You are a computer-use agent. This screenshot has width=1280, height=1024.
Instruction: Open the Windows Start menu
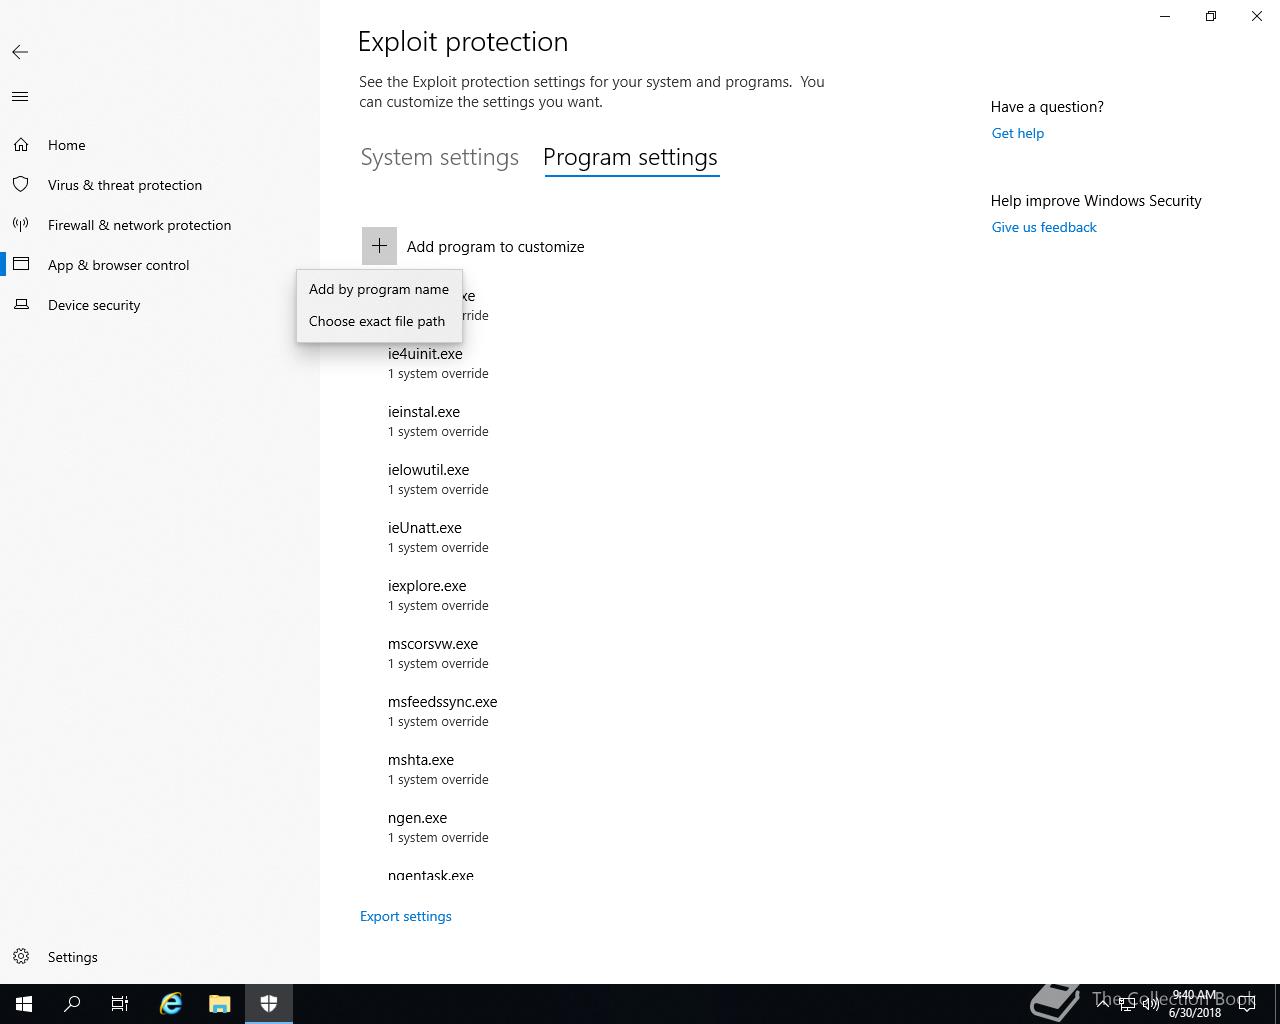tap(24, 1004)
